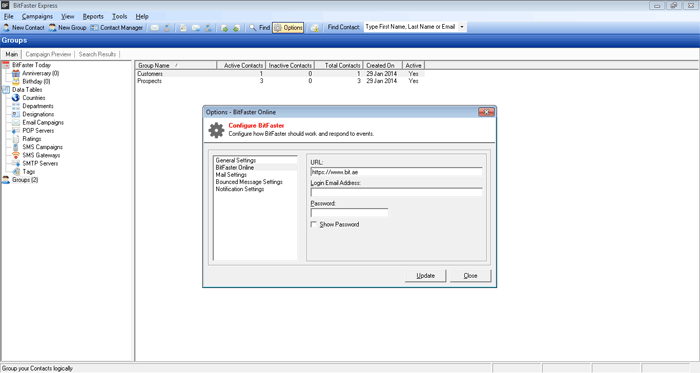Click the SMS Campaigns icon in the tree
Image resolution: width=700 pixels, height=373 pixels.
[16, 147]
